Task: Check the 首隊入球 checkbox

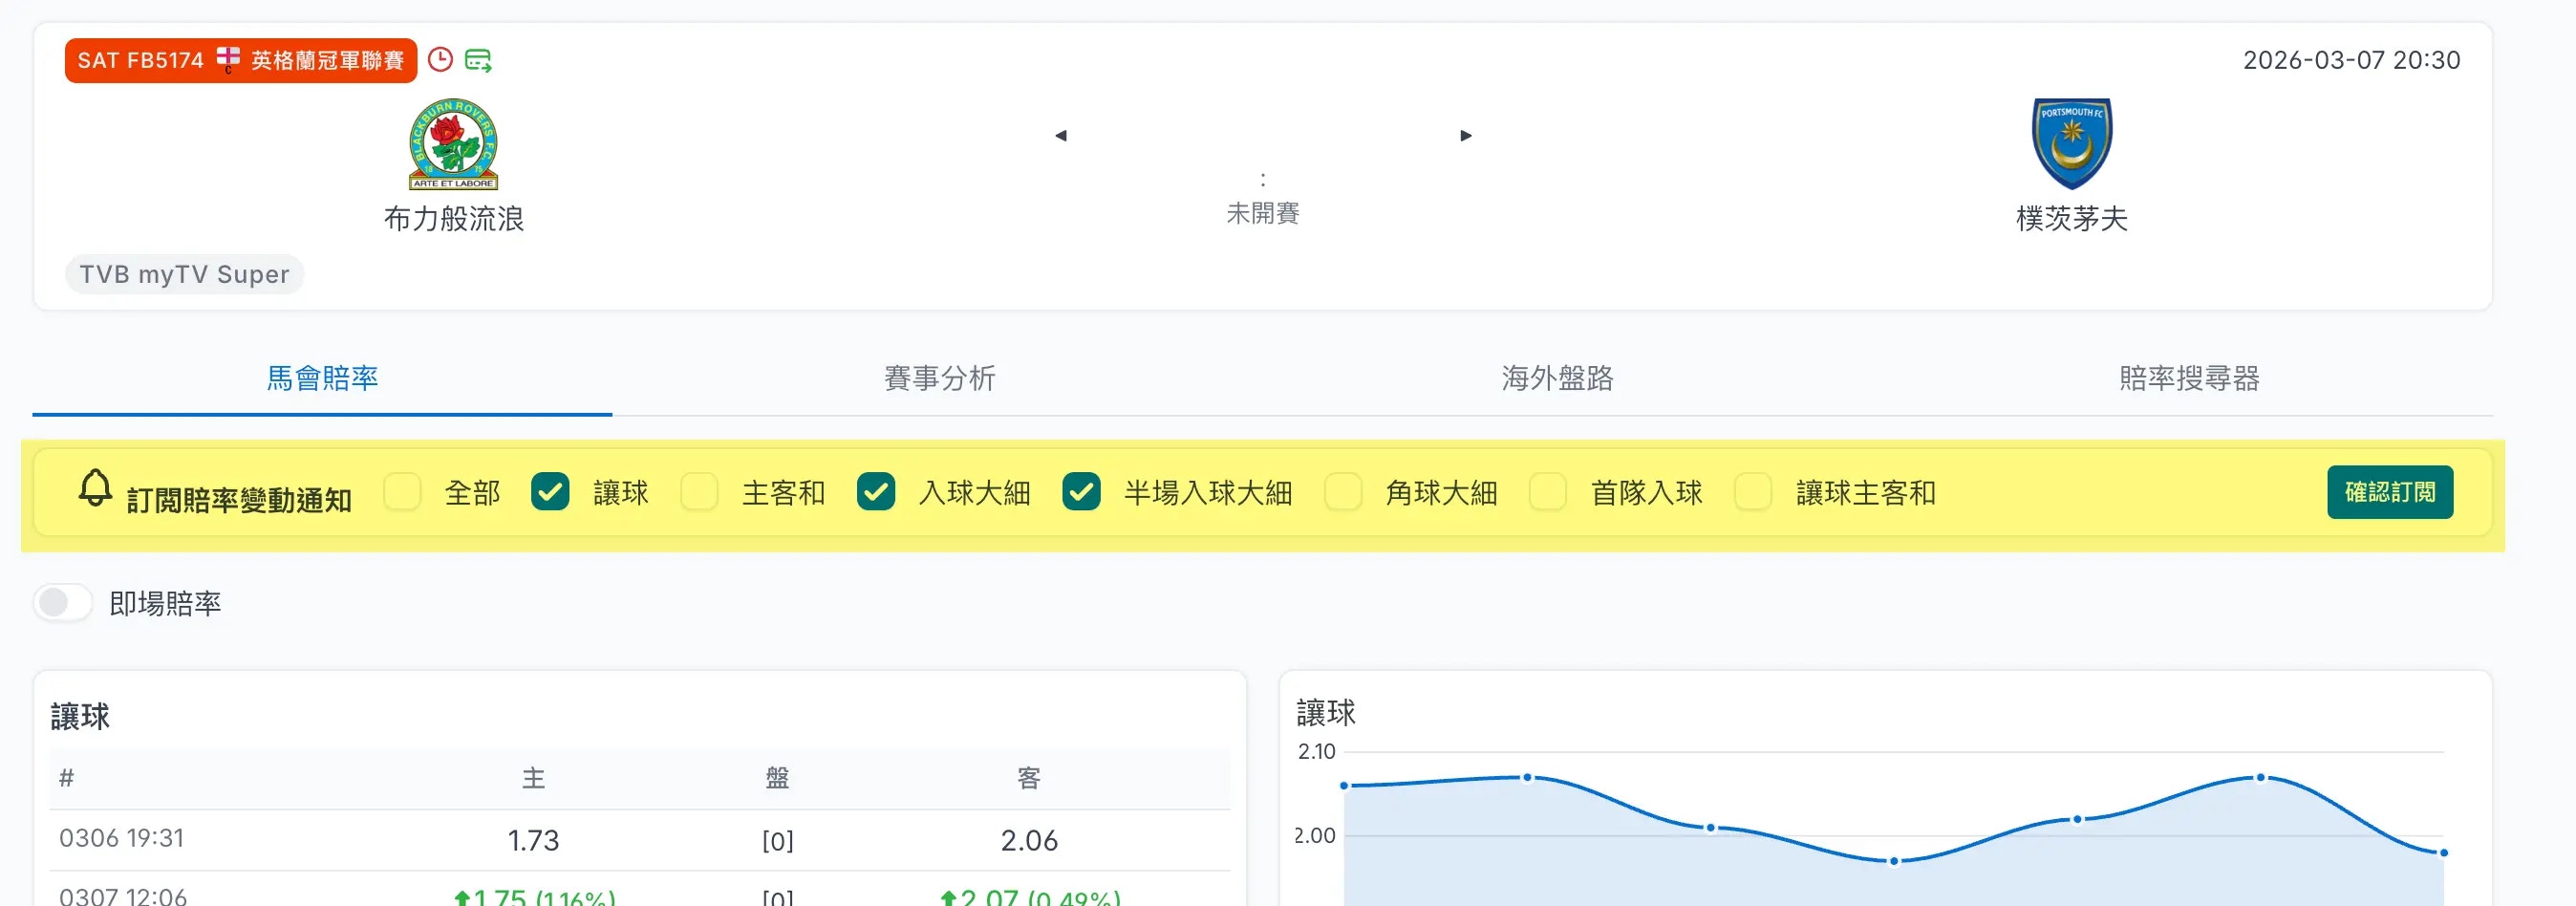Action: click(1548, 492)
